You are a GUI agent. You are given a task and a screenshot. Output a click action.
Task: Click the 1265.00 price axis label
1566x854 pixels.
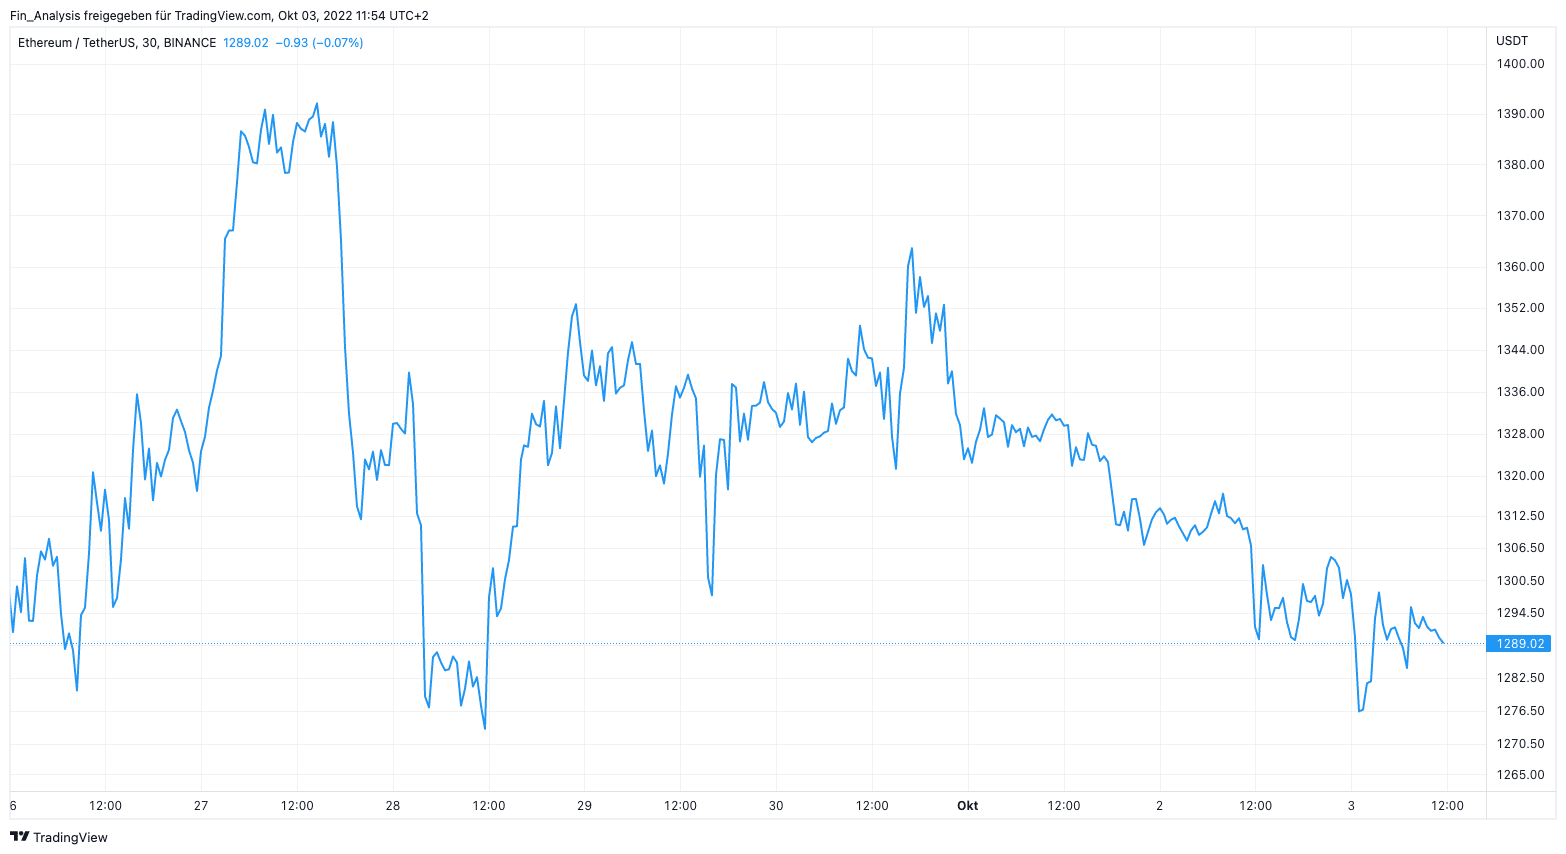point(1520,775)
